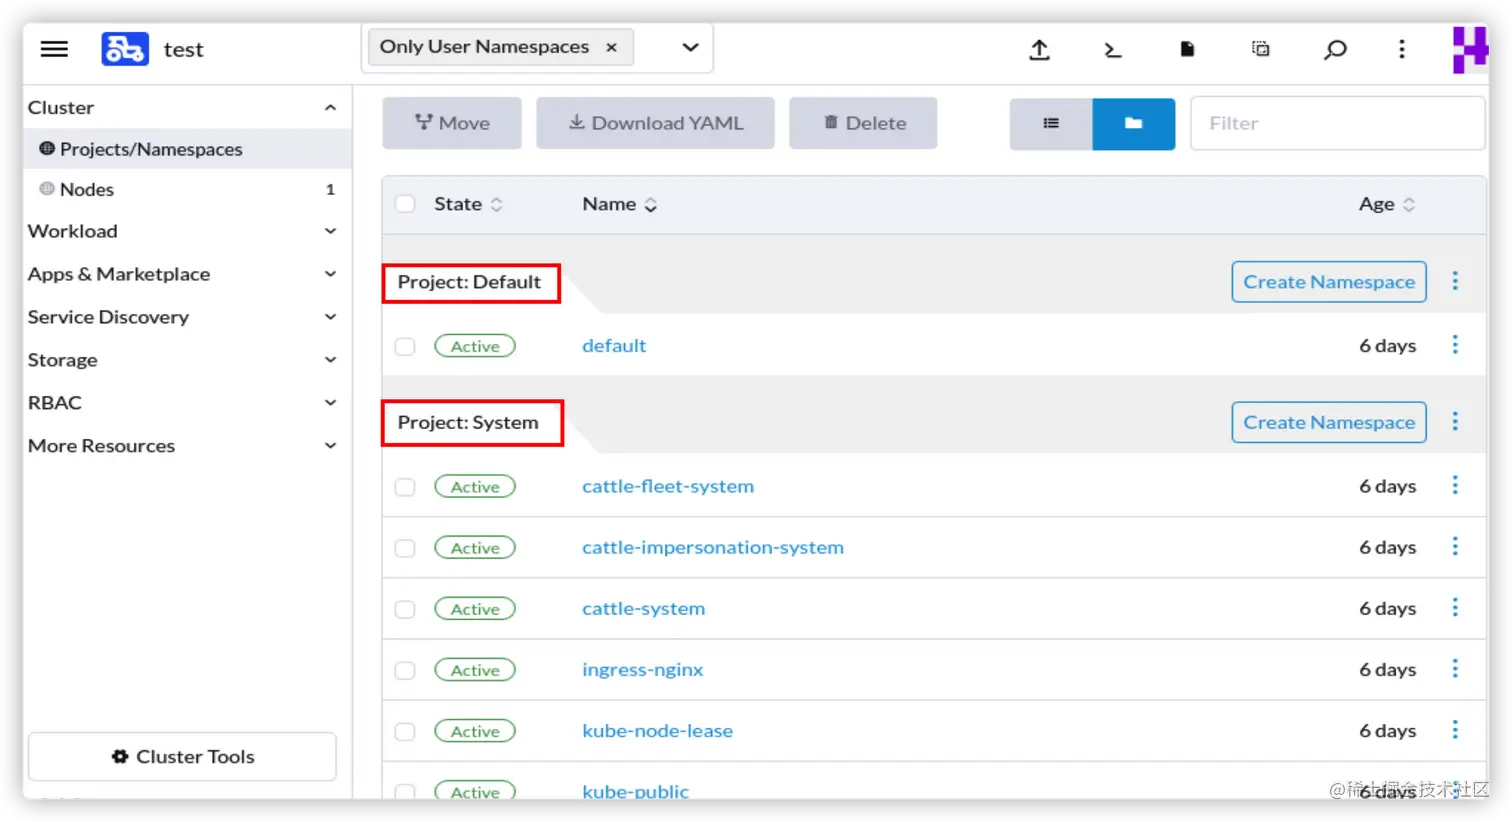Click the test cluster name
The image size is (1512, 822).
coord(183,50)
